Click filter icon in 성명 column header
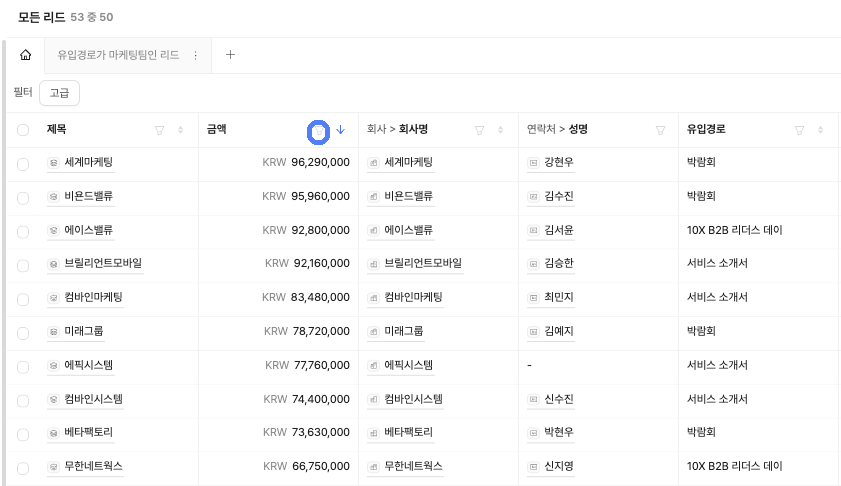The height and width of the screenshot is (486, 841). pos(660,130)
